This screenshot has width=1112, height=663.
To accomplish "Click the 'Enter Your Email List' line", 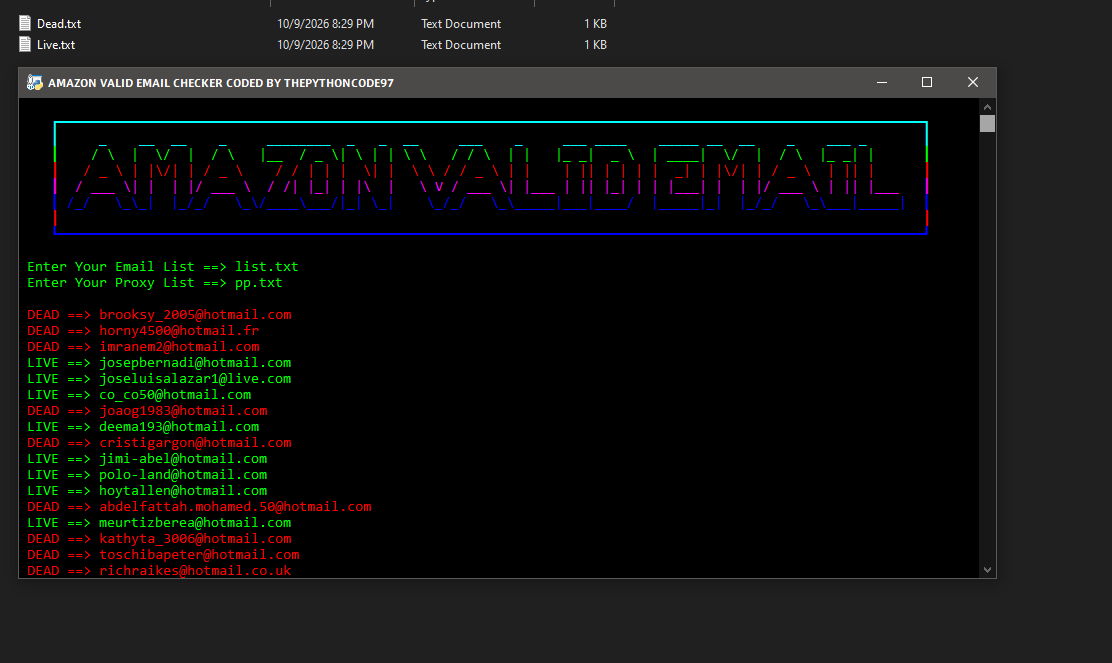I will (x=163, y=267).
